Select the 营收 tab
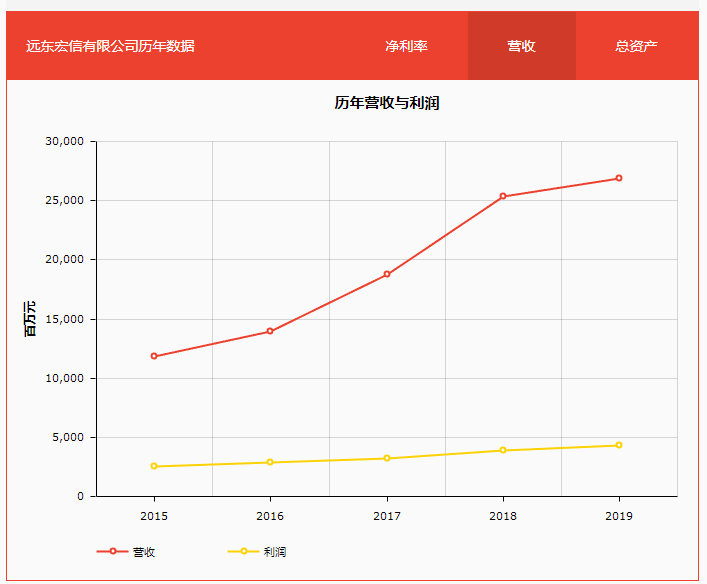Viewport: 707px width, 584px height. [x=521, y=46]
